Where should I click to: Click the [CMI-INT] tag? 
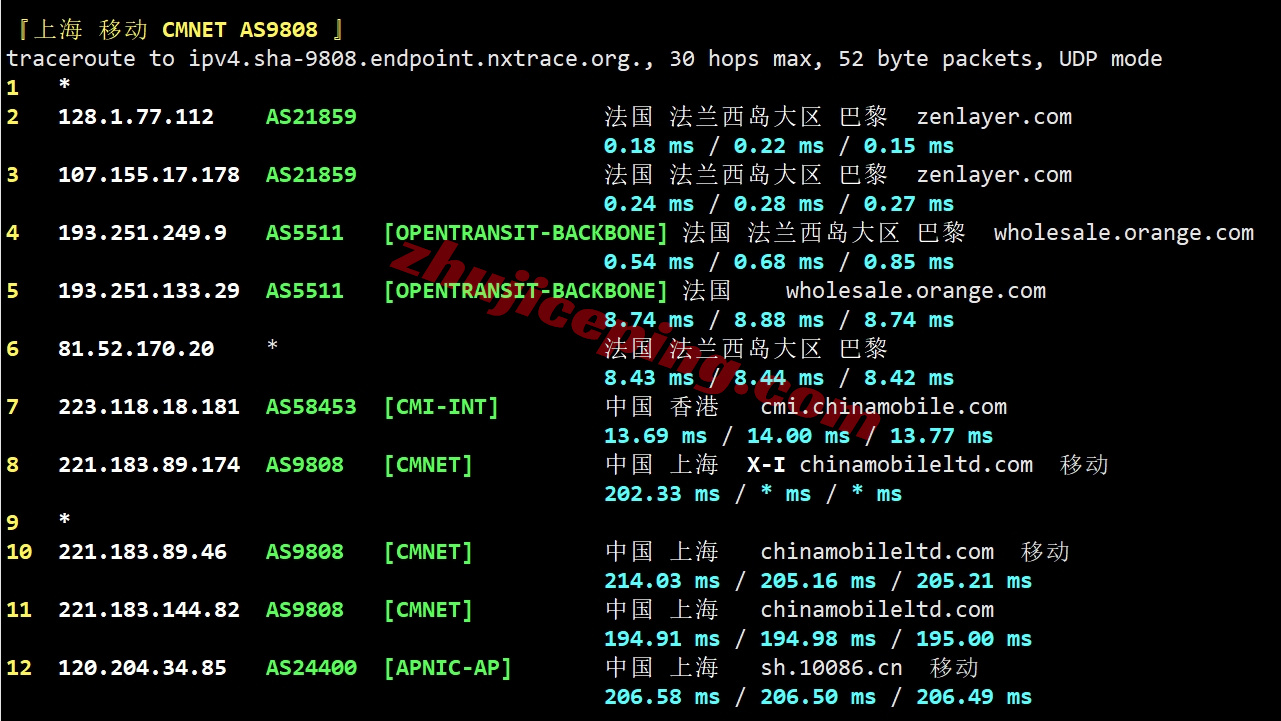click(441, 407)
